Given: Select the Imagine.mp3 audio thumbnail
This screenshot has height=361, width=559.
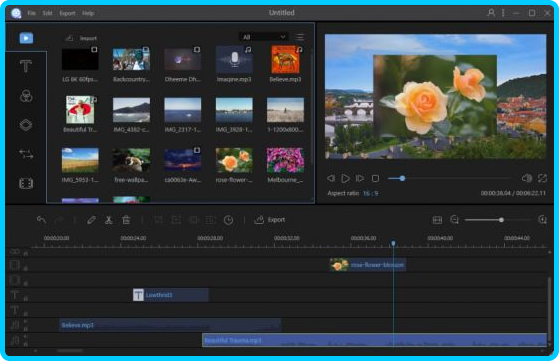Looking at the screenshot, I should click(234, 60).
